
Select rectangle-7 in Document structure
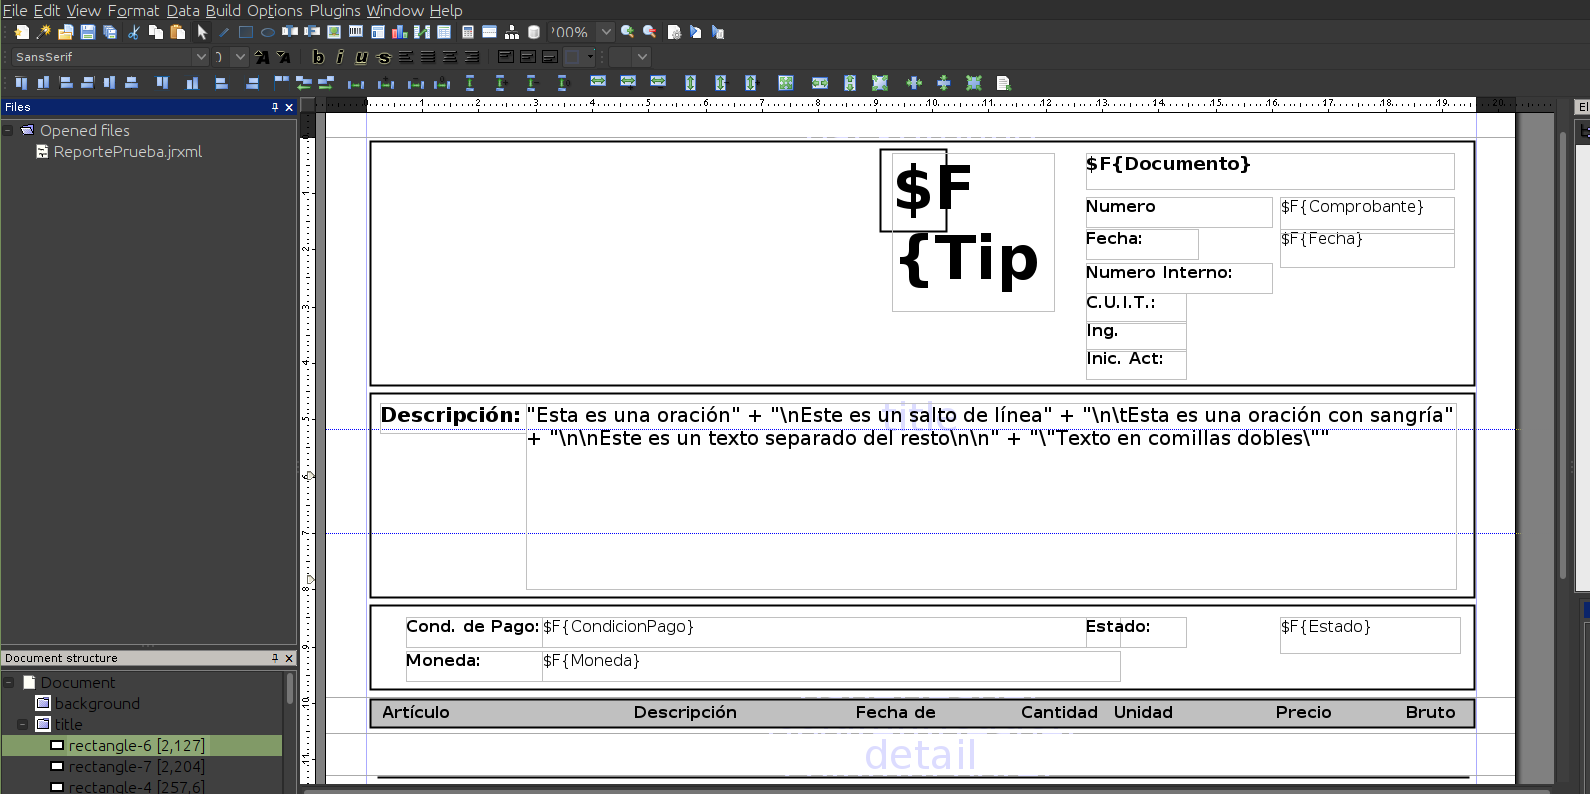136,767
